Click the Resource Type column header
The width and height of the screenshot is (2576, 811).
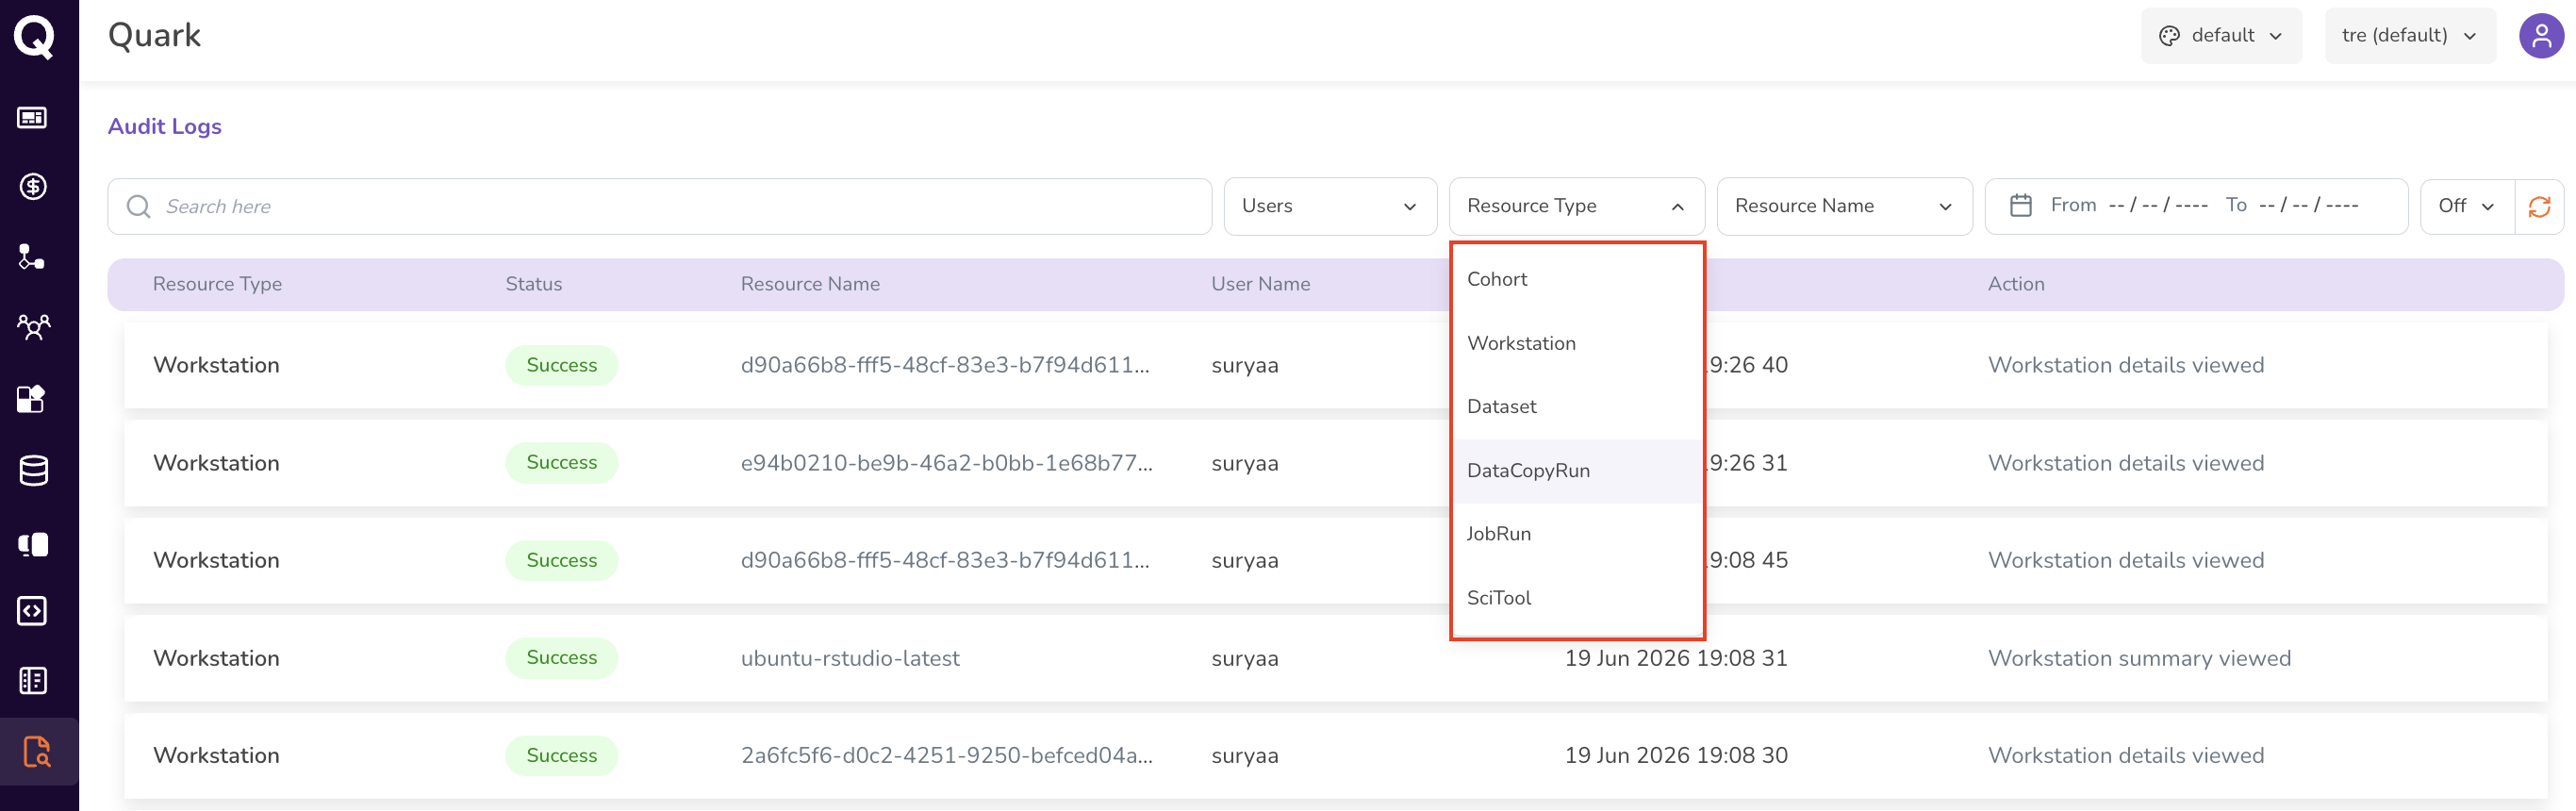(217, 284)
